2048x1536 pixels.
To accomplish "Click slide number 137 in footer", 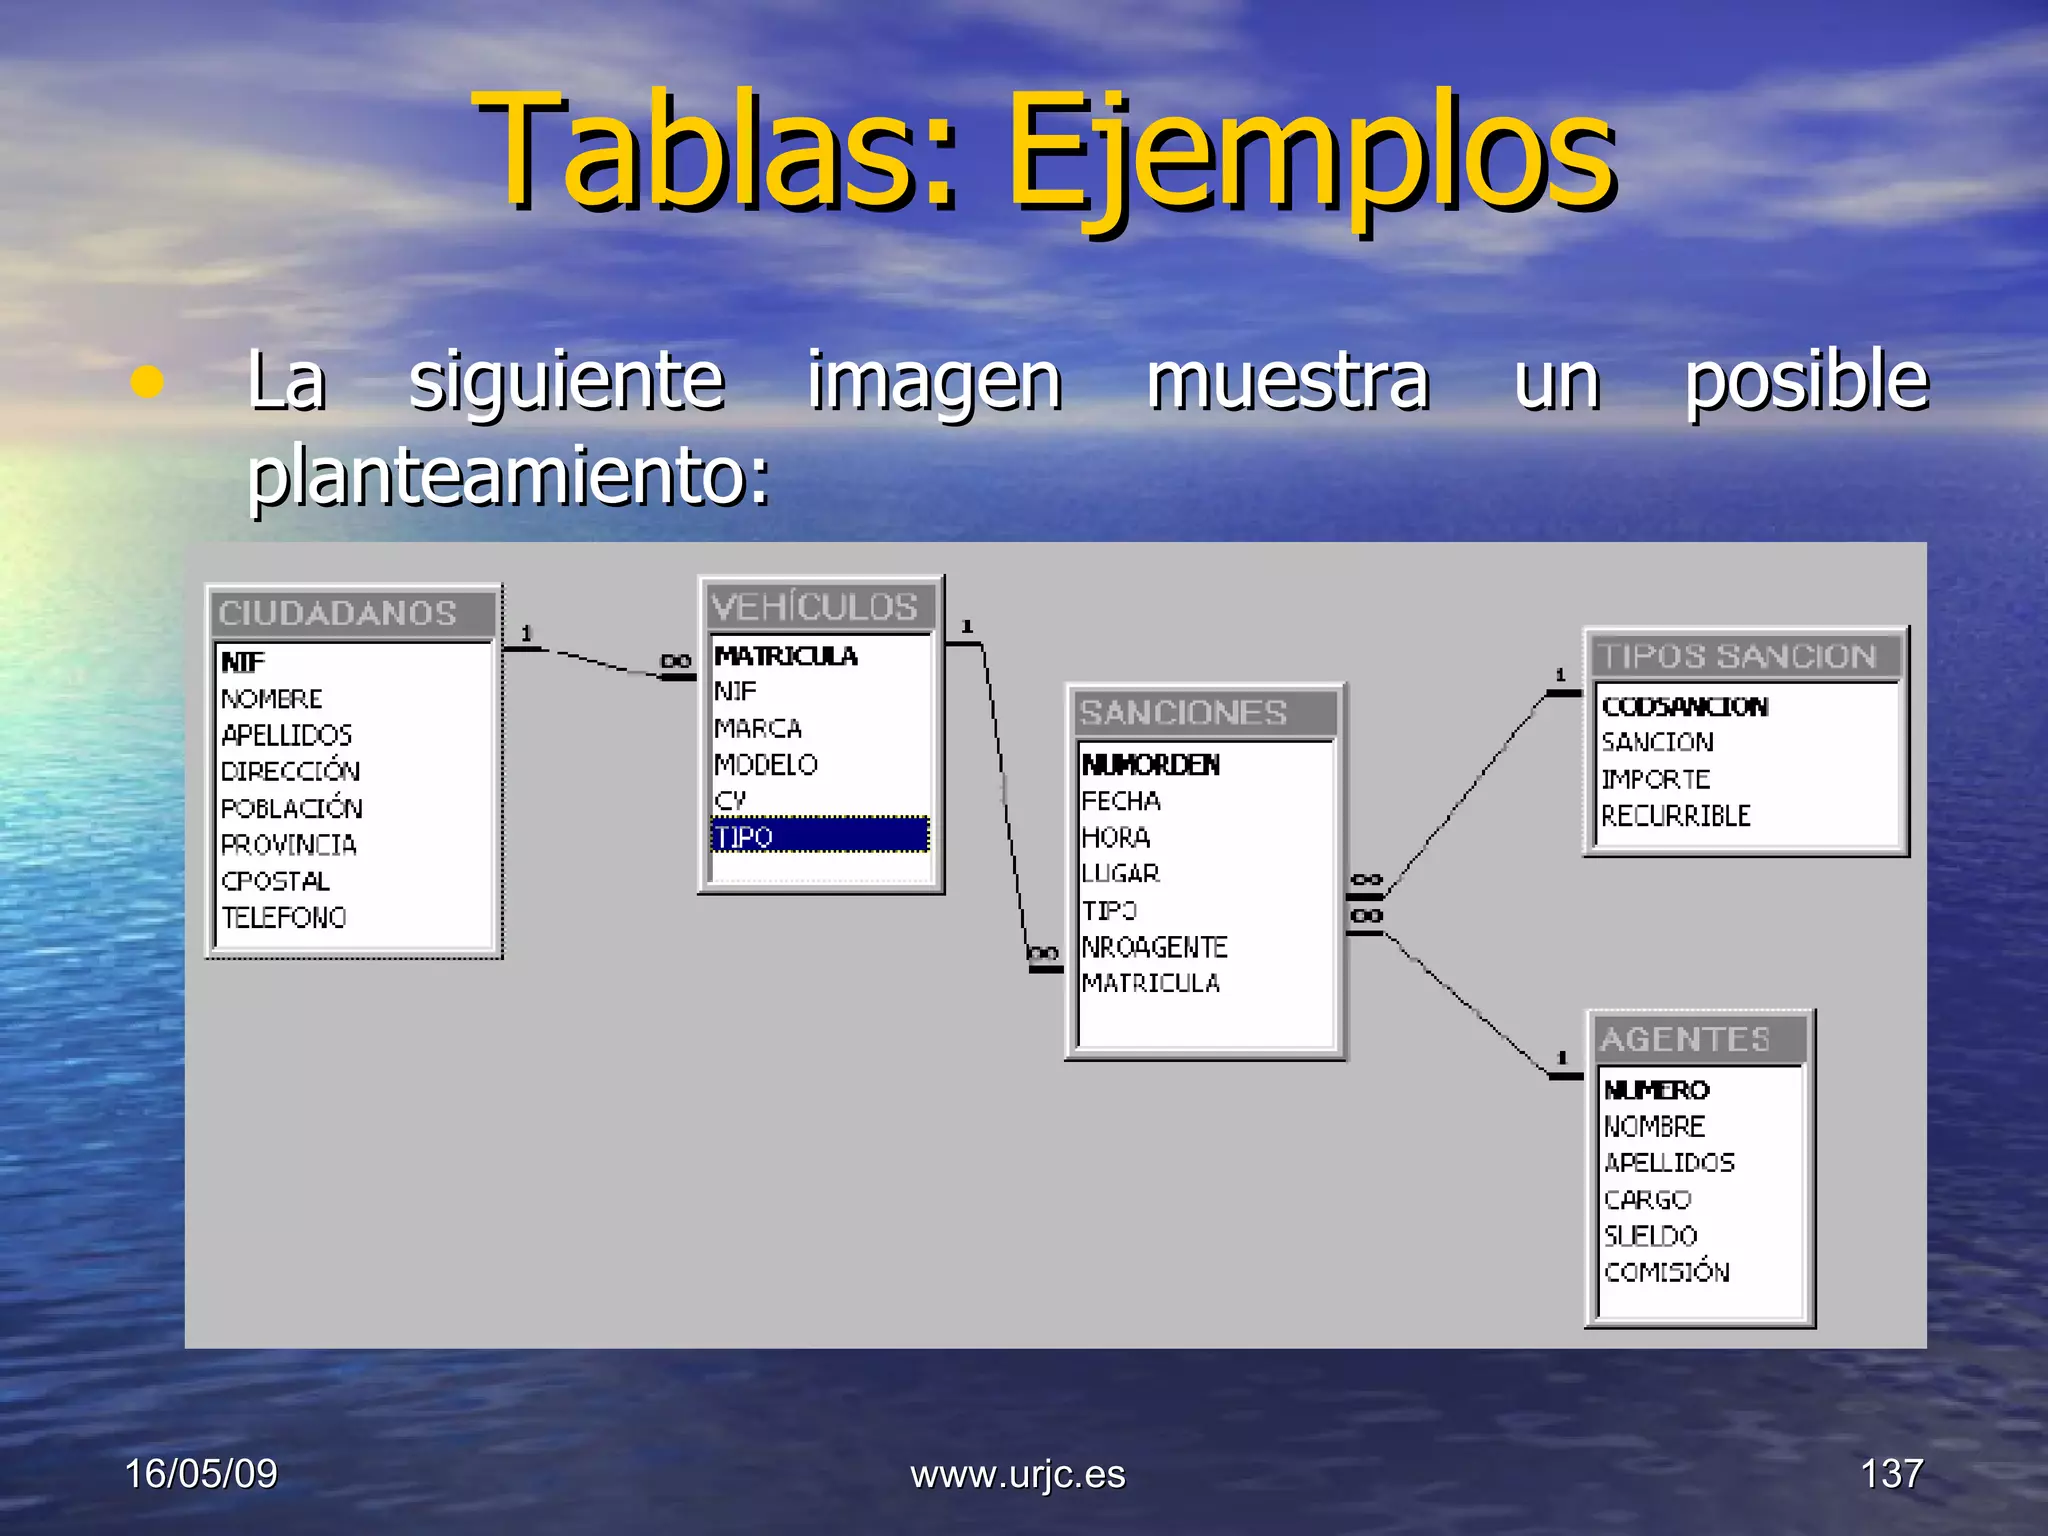I will 1890,1474.
